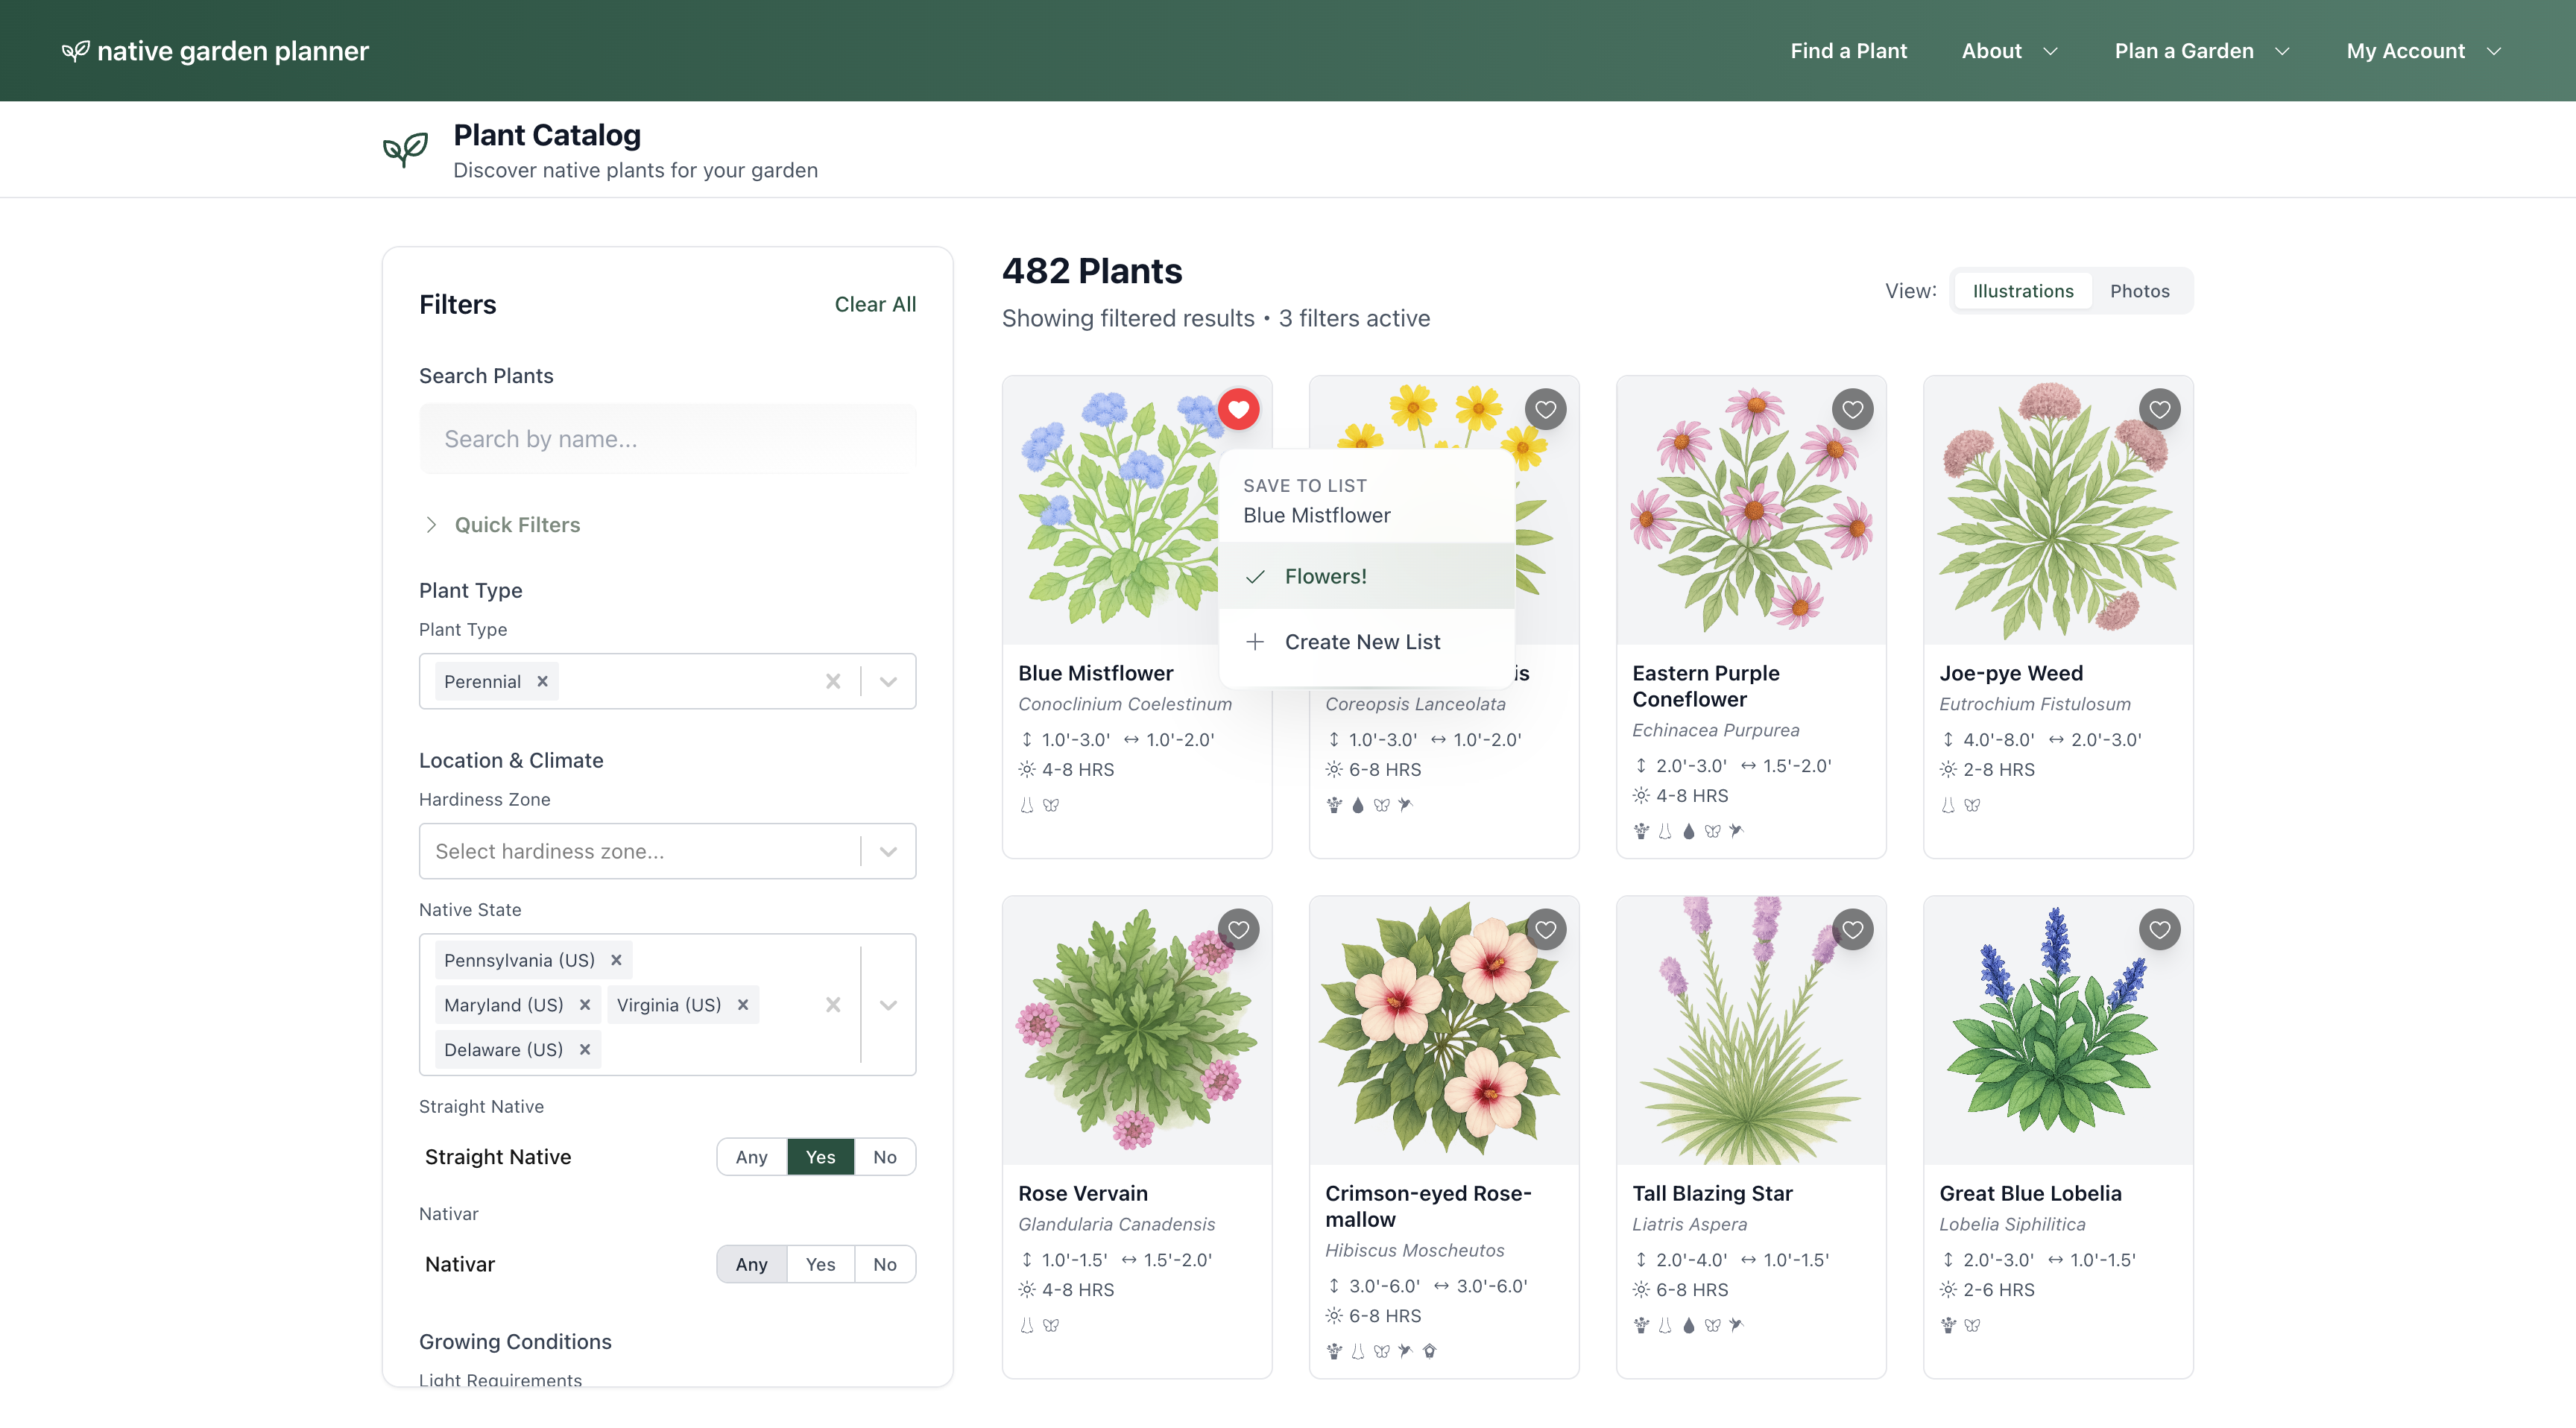Click Clear All to reset filters

[x=874, y=304]
